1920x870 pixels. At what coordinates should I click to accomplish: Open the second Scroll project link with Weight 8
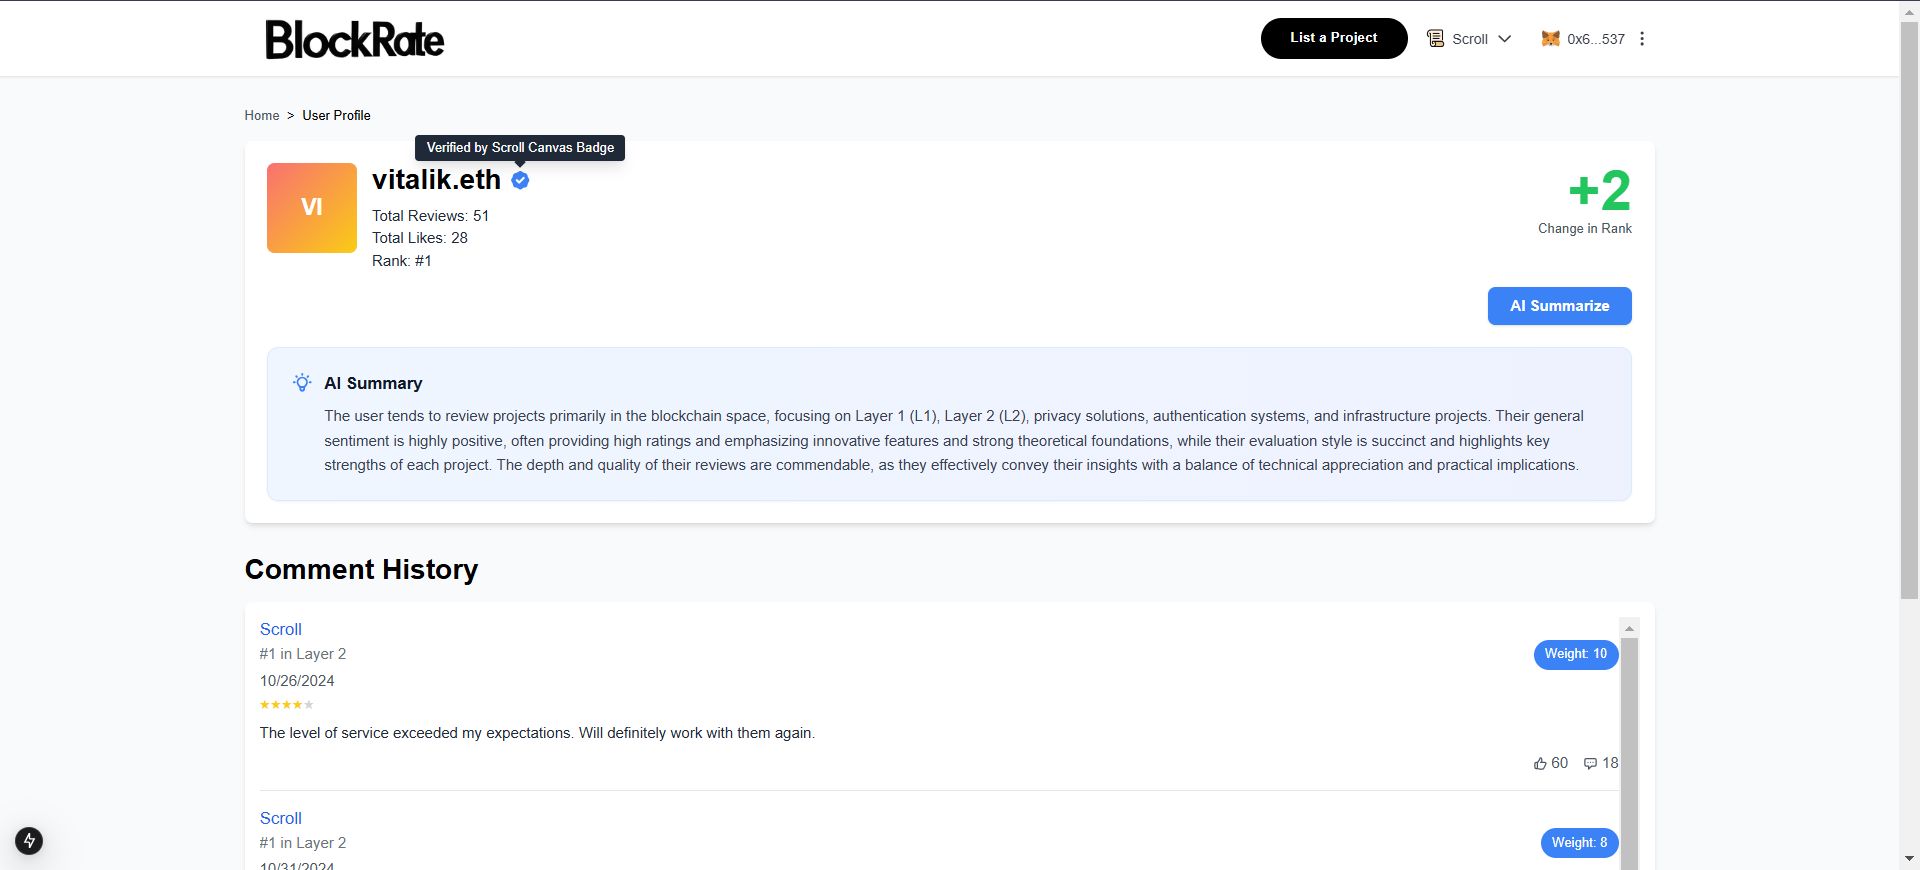(281, 818)
